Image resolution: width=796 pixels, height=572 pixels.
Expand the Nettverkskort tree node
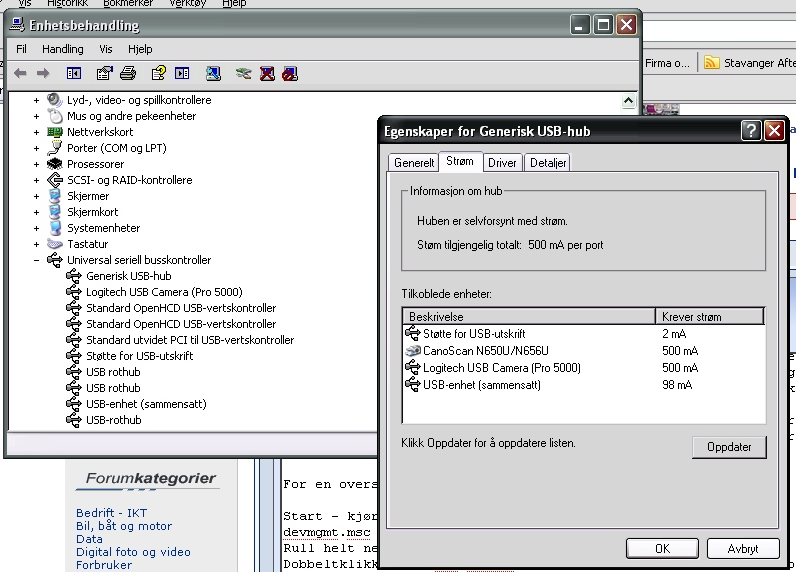point(37,132)
